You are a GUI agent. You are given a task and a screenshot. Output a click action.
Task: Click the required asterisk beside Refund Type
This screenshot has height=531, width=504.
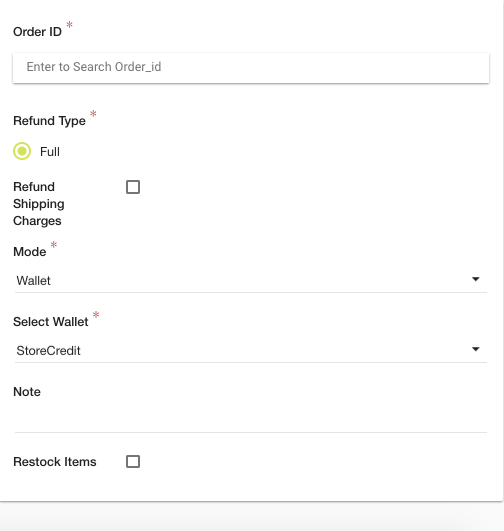click(93, 114)
